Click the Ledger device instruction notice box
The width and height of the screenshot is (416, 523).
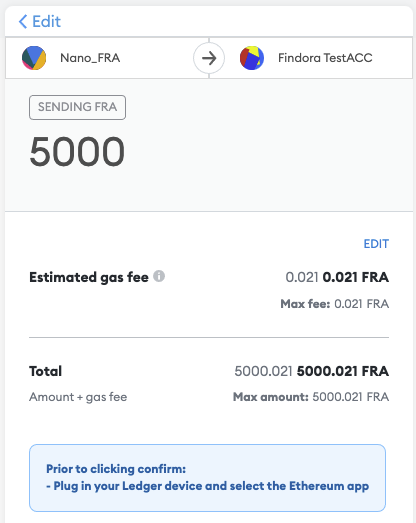click(x=207, y=478)
